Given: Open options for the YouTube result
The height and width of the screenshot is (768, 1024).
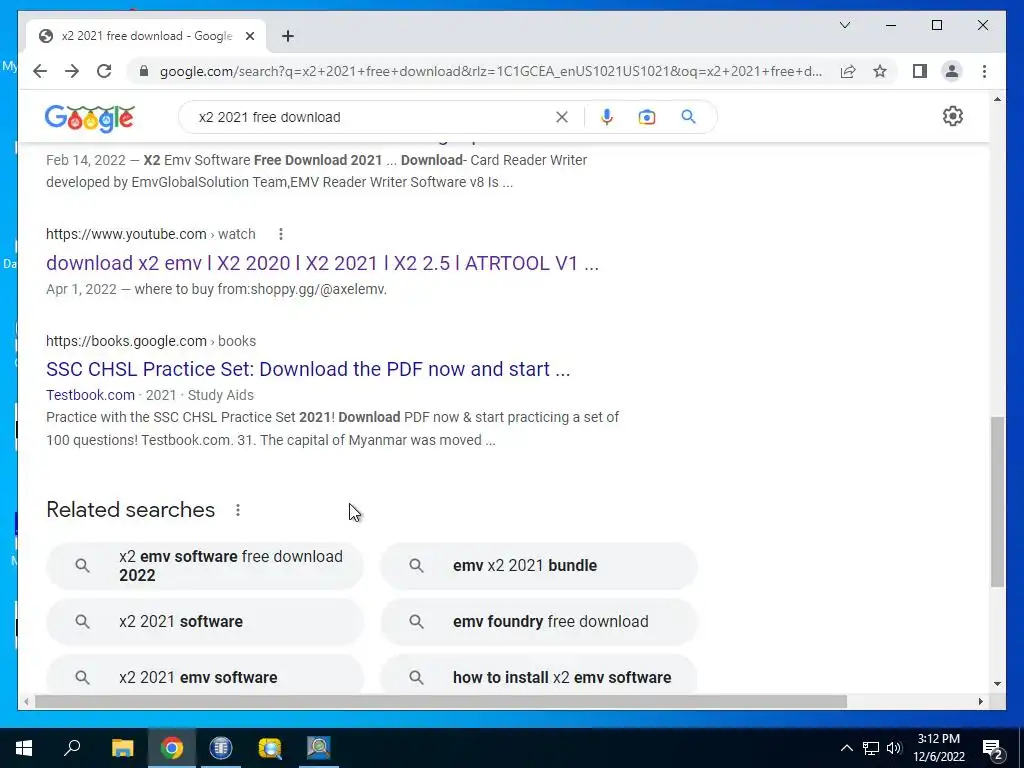Looking at the screenshot, I should point(280,234).
